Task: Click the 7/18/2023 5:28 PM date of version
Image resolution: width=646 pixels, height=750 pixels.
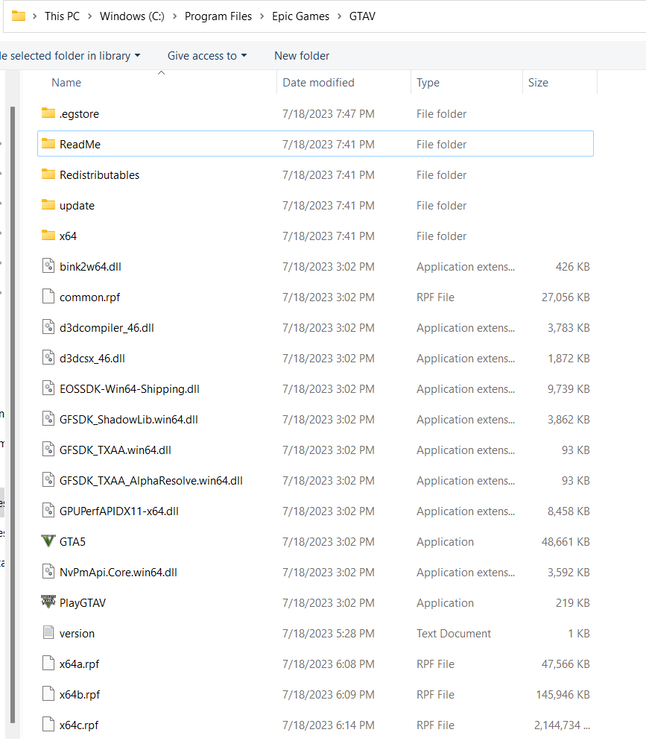Action: click(x=328, y=633)
